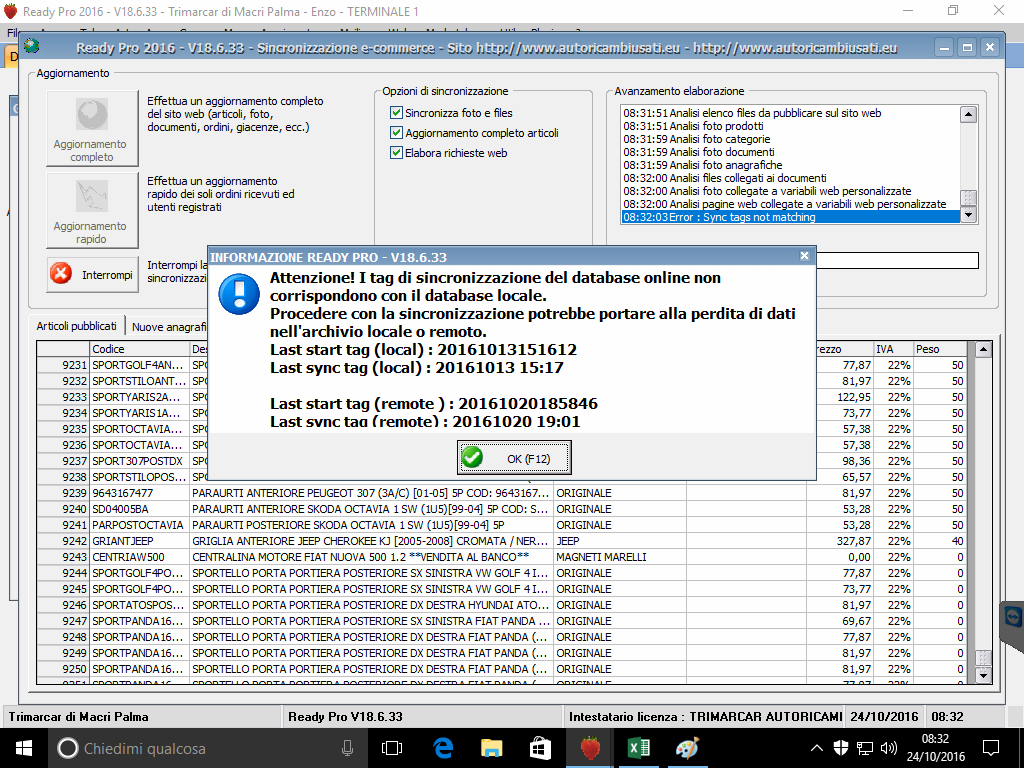
Task: Open Excel from the taskbar
Action: coord(638,748)
